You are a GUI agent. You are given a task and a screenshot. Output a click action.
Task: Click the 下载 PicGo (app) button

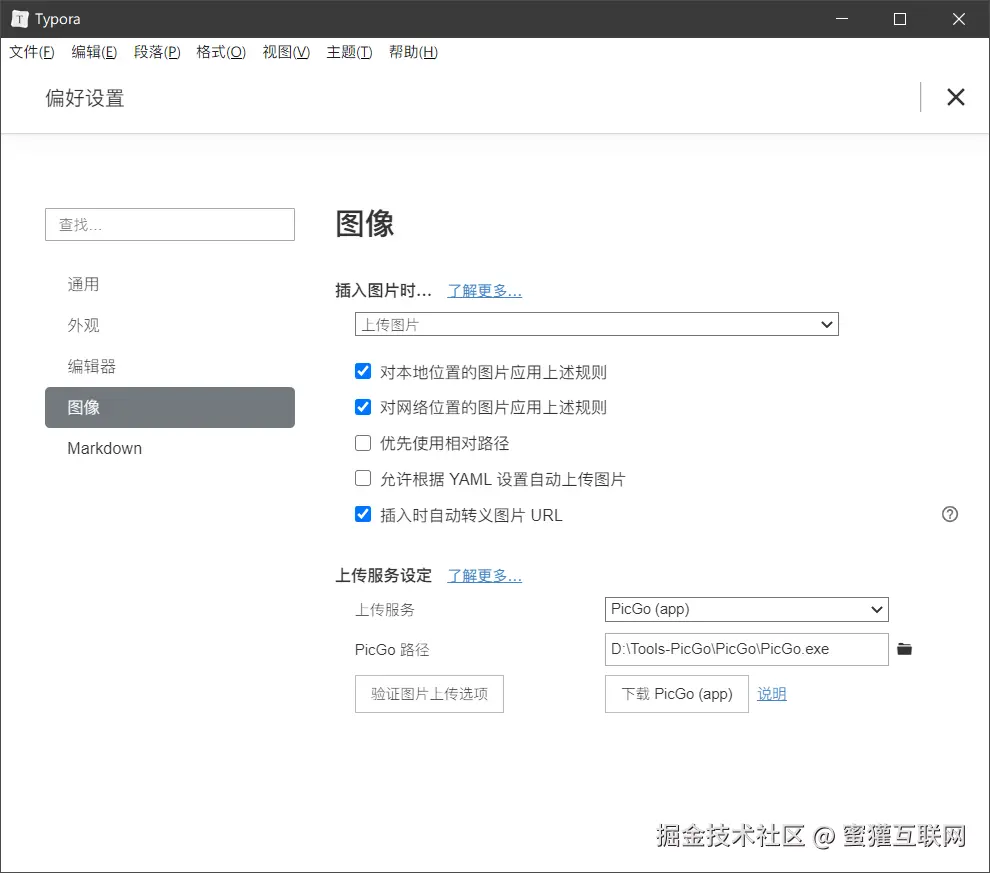[677, 694]
